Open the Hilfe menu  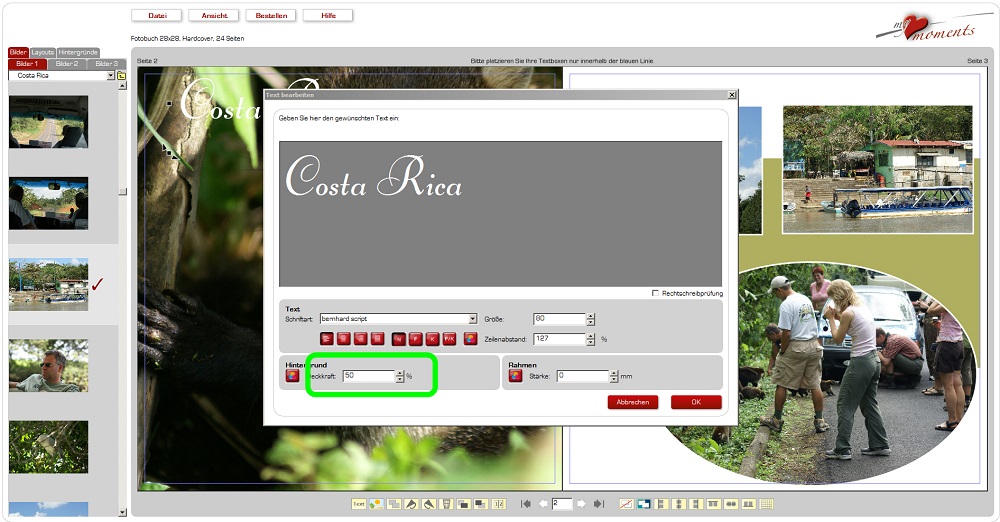coord(328,15)
